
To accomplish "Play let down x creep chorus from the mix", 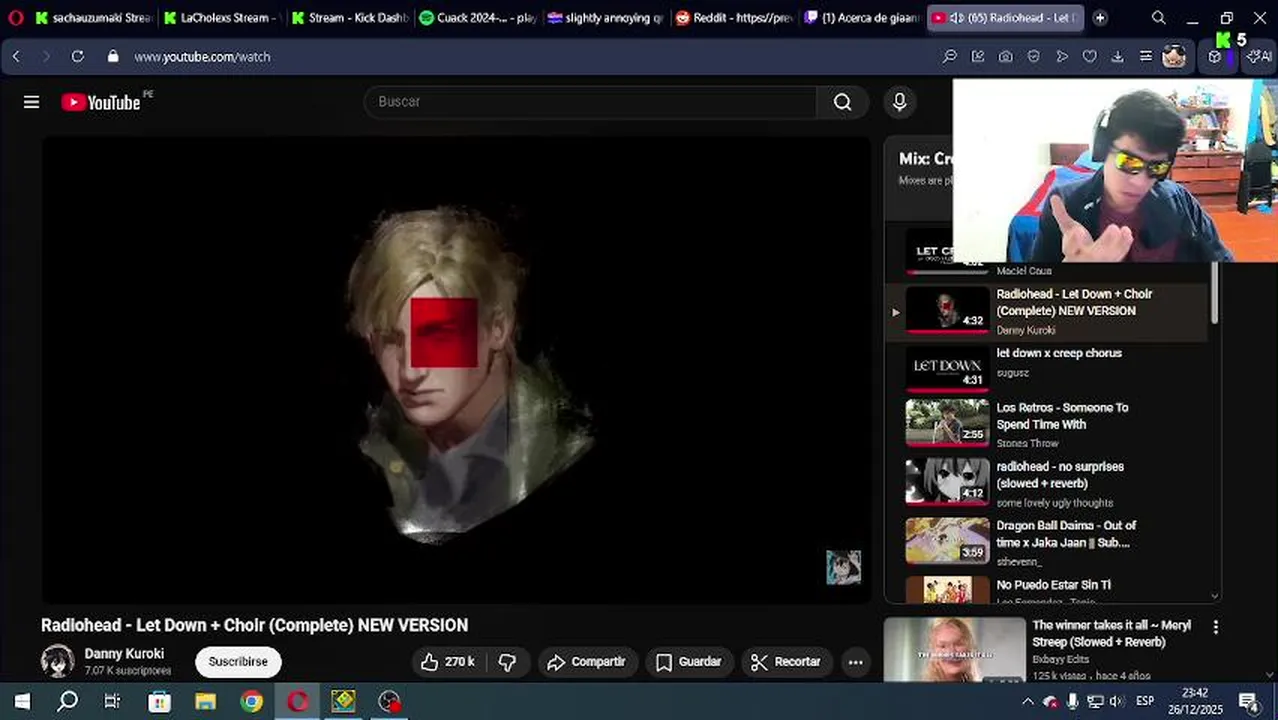I will [x=1059, y=353].
